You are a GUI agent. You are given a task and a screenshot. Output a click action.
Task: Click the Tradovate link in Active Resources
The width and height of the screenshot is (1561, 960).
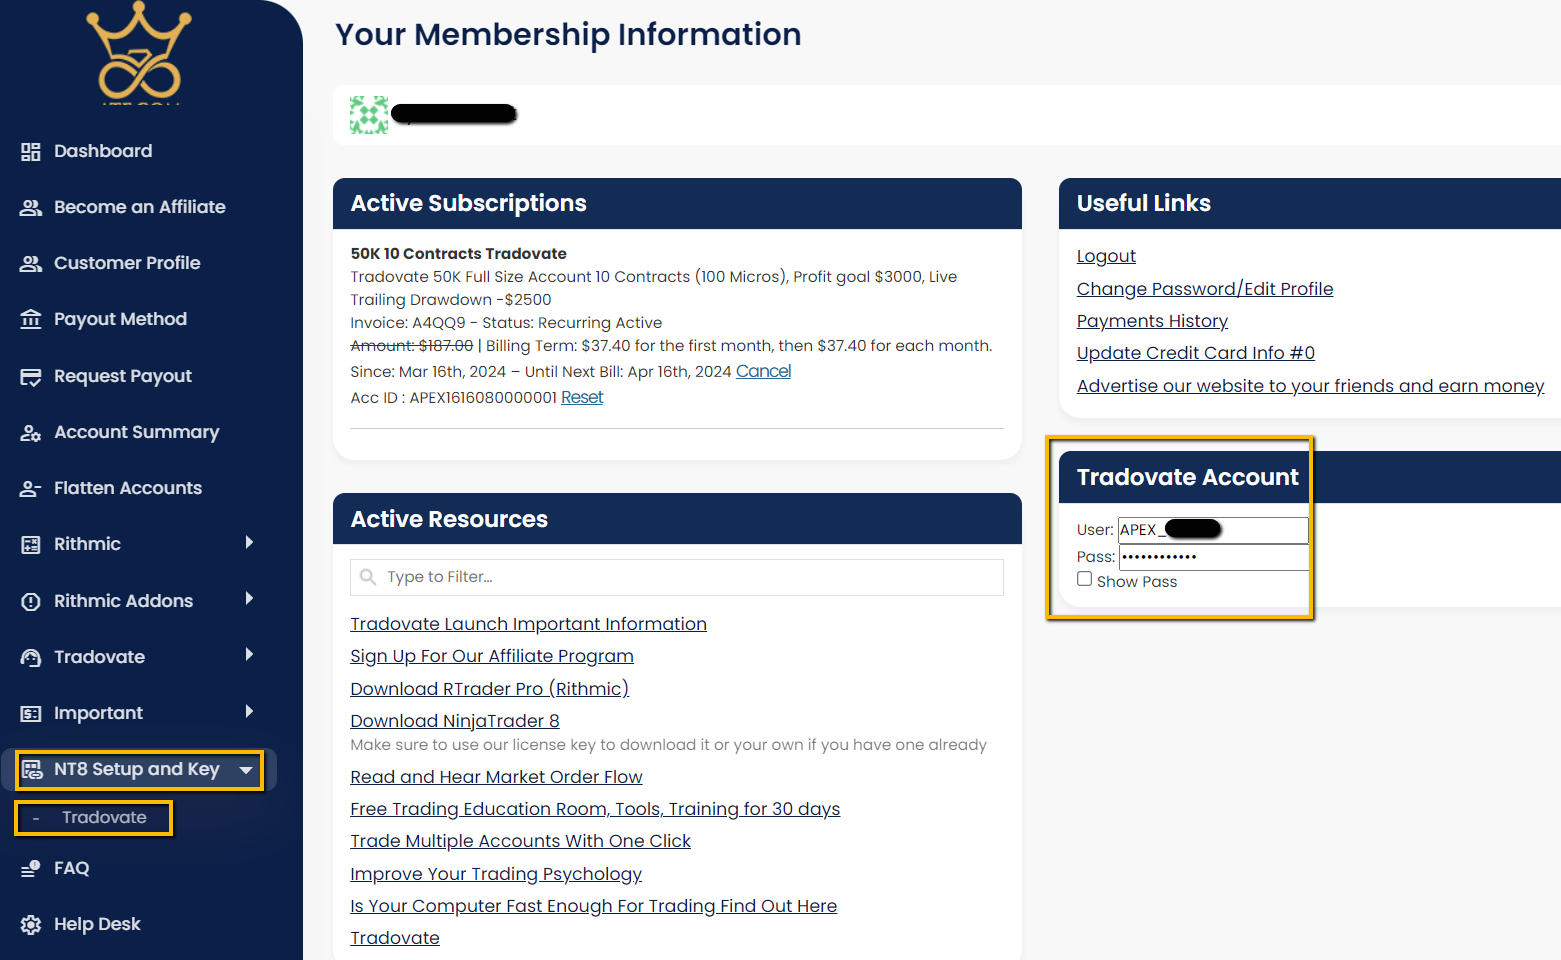(x=395, y=938)
